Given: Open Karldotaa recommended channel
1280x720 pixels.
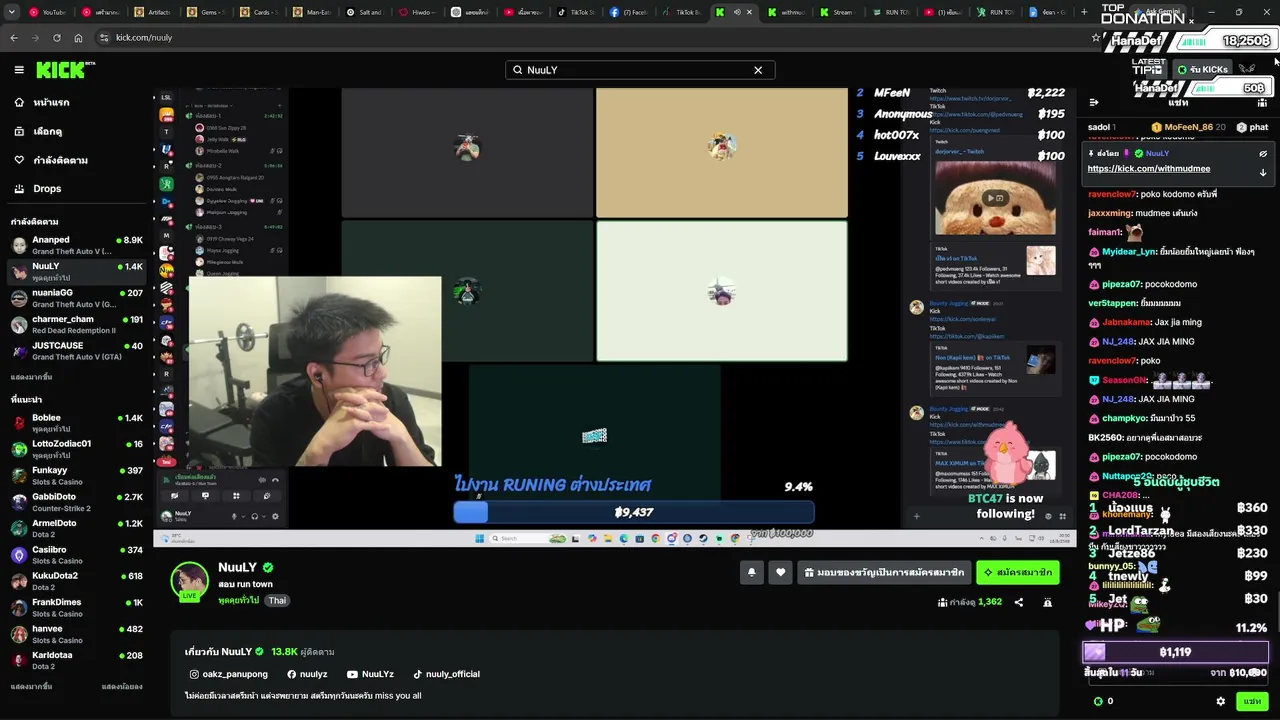Looking at the screenshot, I should pos(77,661).
